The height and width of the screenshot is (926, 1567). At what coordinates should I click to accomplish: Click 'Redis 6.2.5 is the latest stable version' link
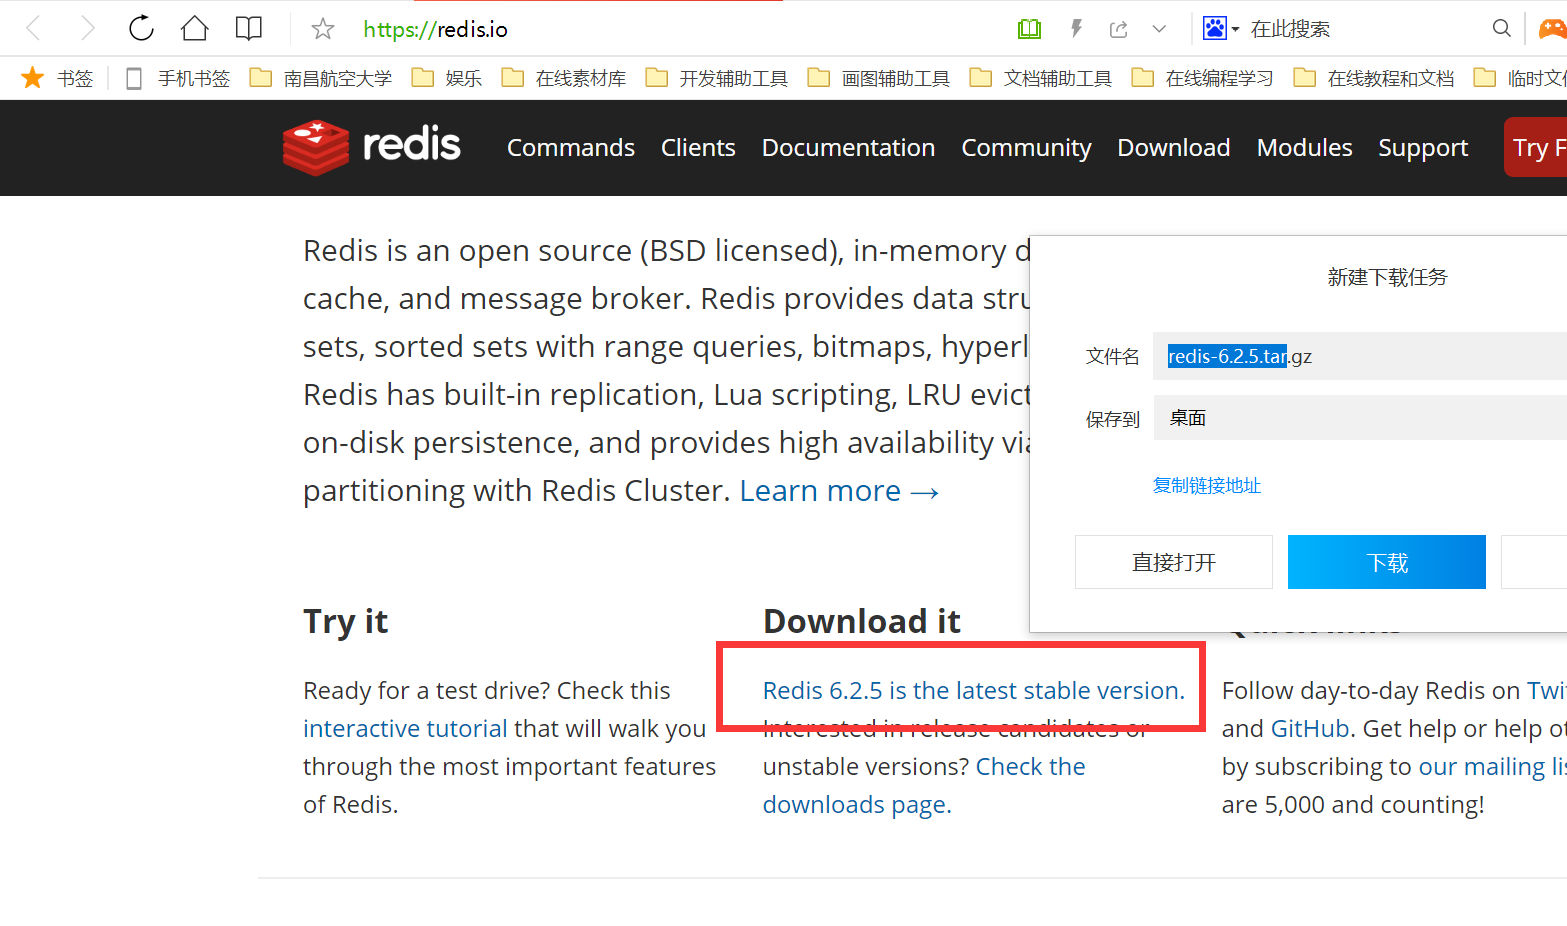tap(974, 691)
